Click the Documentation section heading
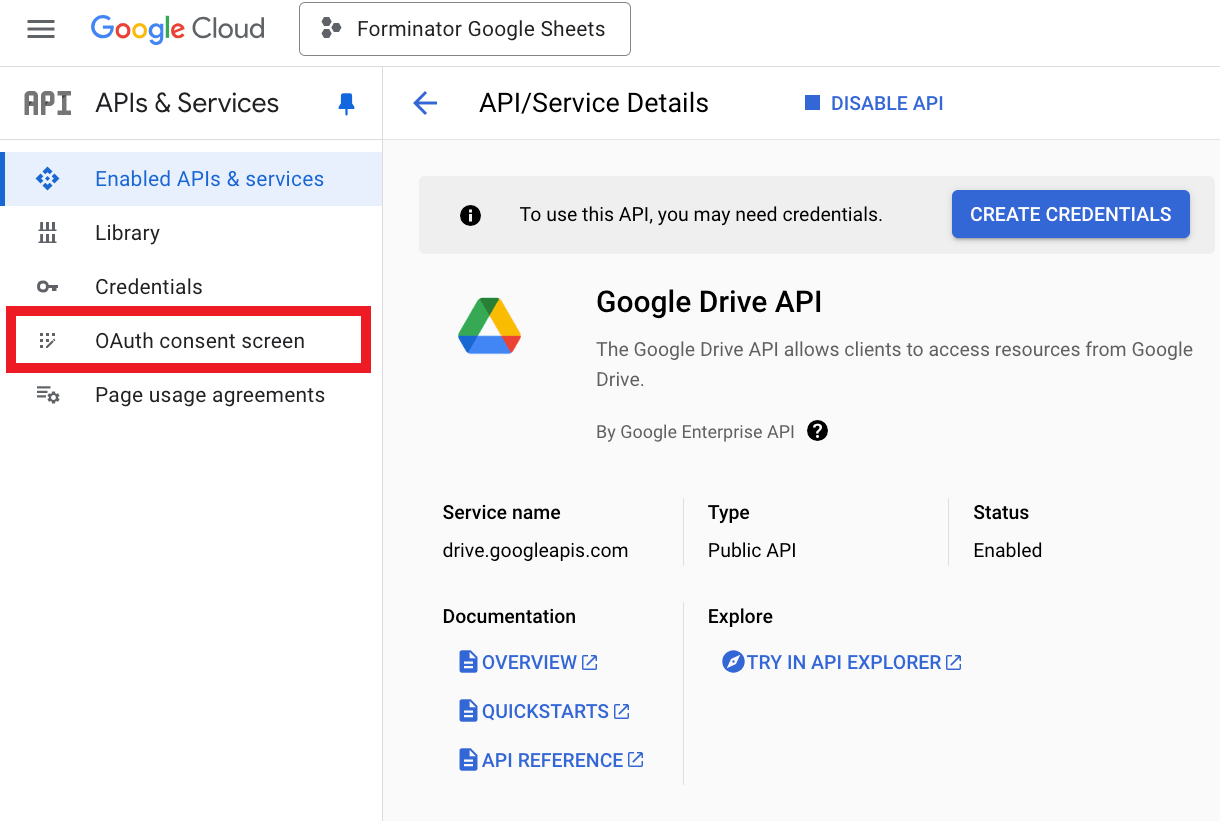This screenshot has height=821, width=1220. point(509,616)
